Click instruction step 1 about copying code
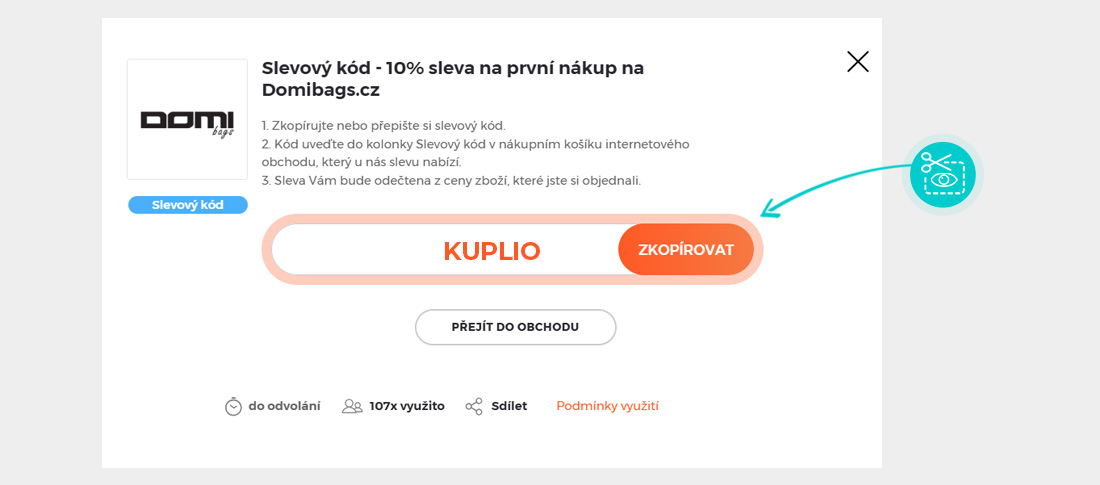Image resolution: width=1100 pixels, height=485 pixels. click(384, 125)
